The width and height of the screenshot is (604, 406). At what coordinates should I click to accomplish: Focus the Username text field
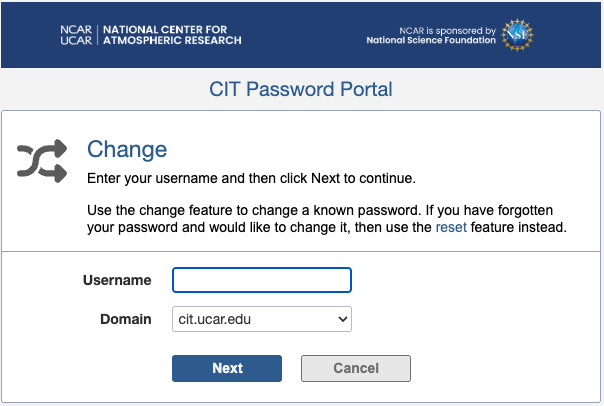tap(262, 280)
